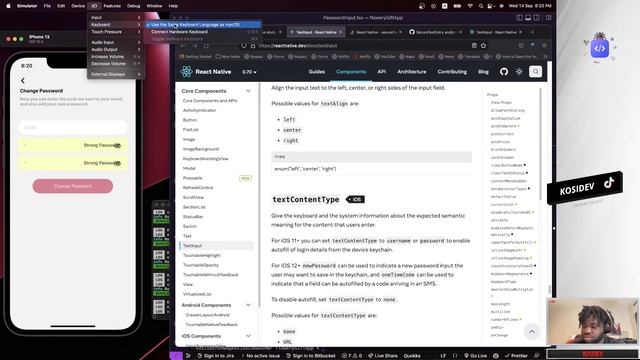Toggle Use the Same Keyboard Language as macOS
The height and width of the screenshot is (360, 640).
coord(203,24)
